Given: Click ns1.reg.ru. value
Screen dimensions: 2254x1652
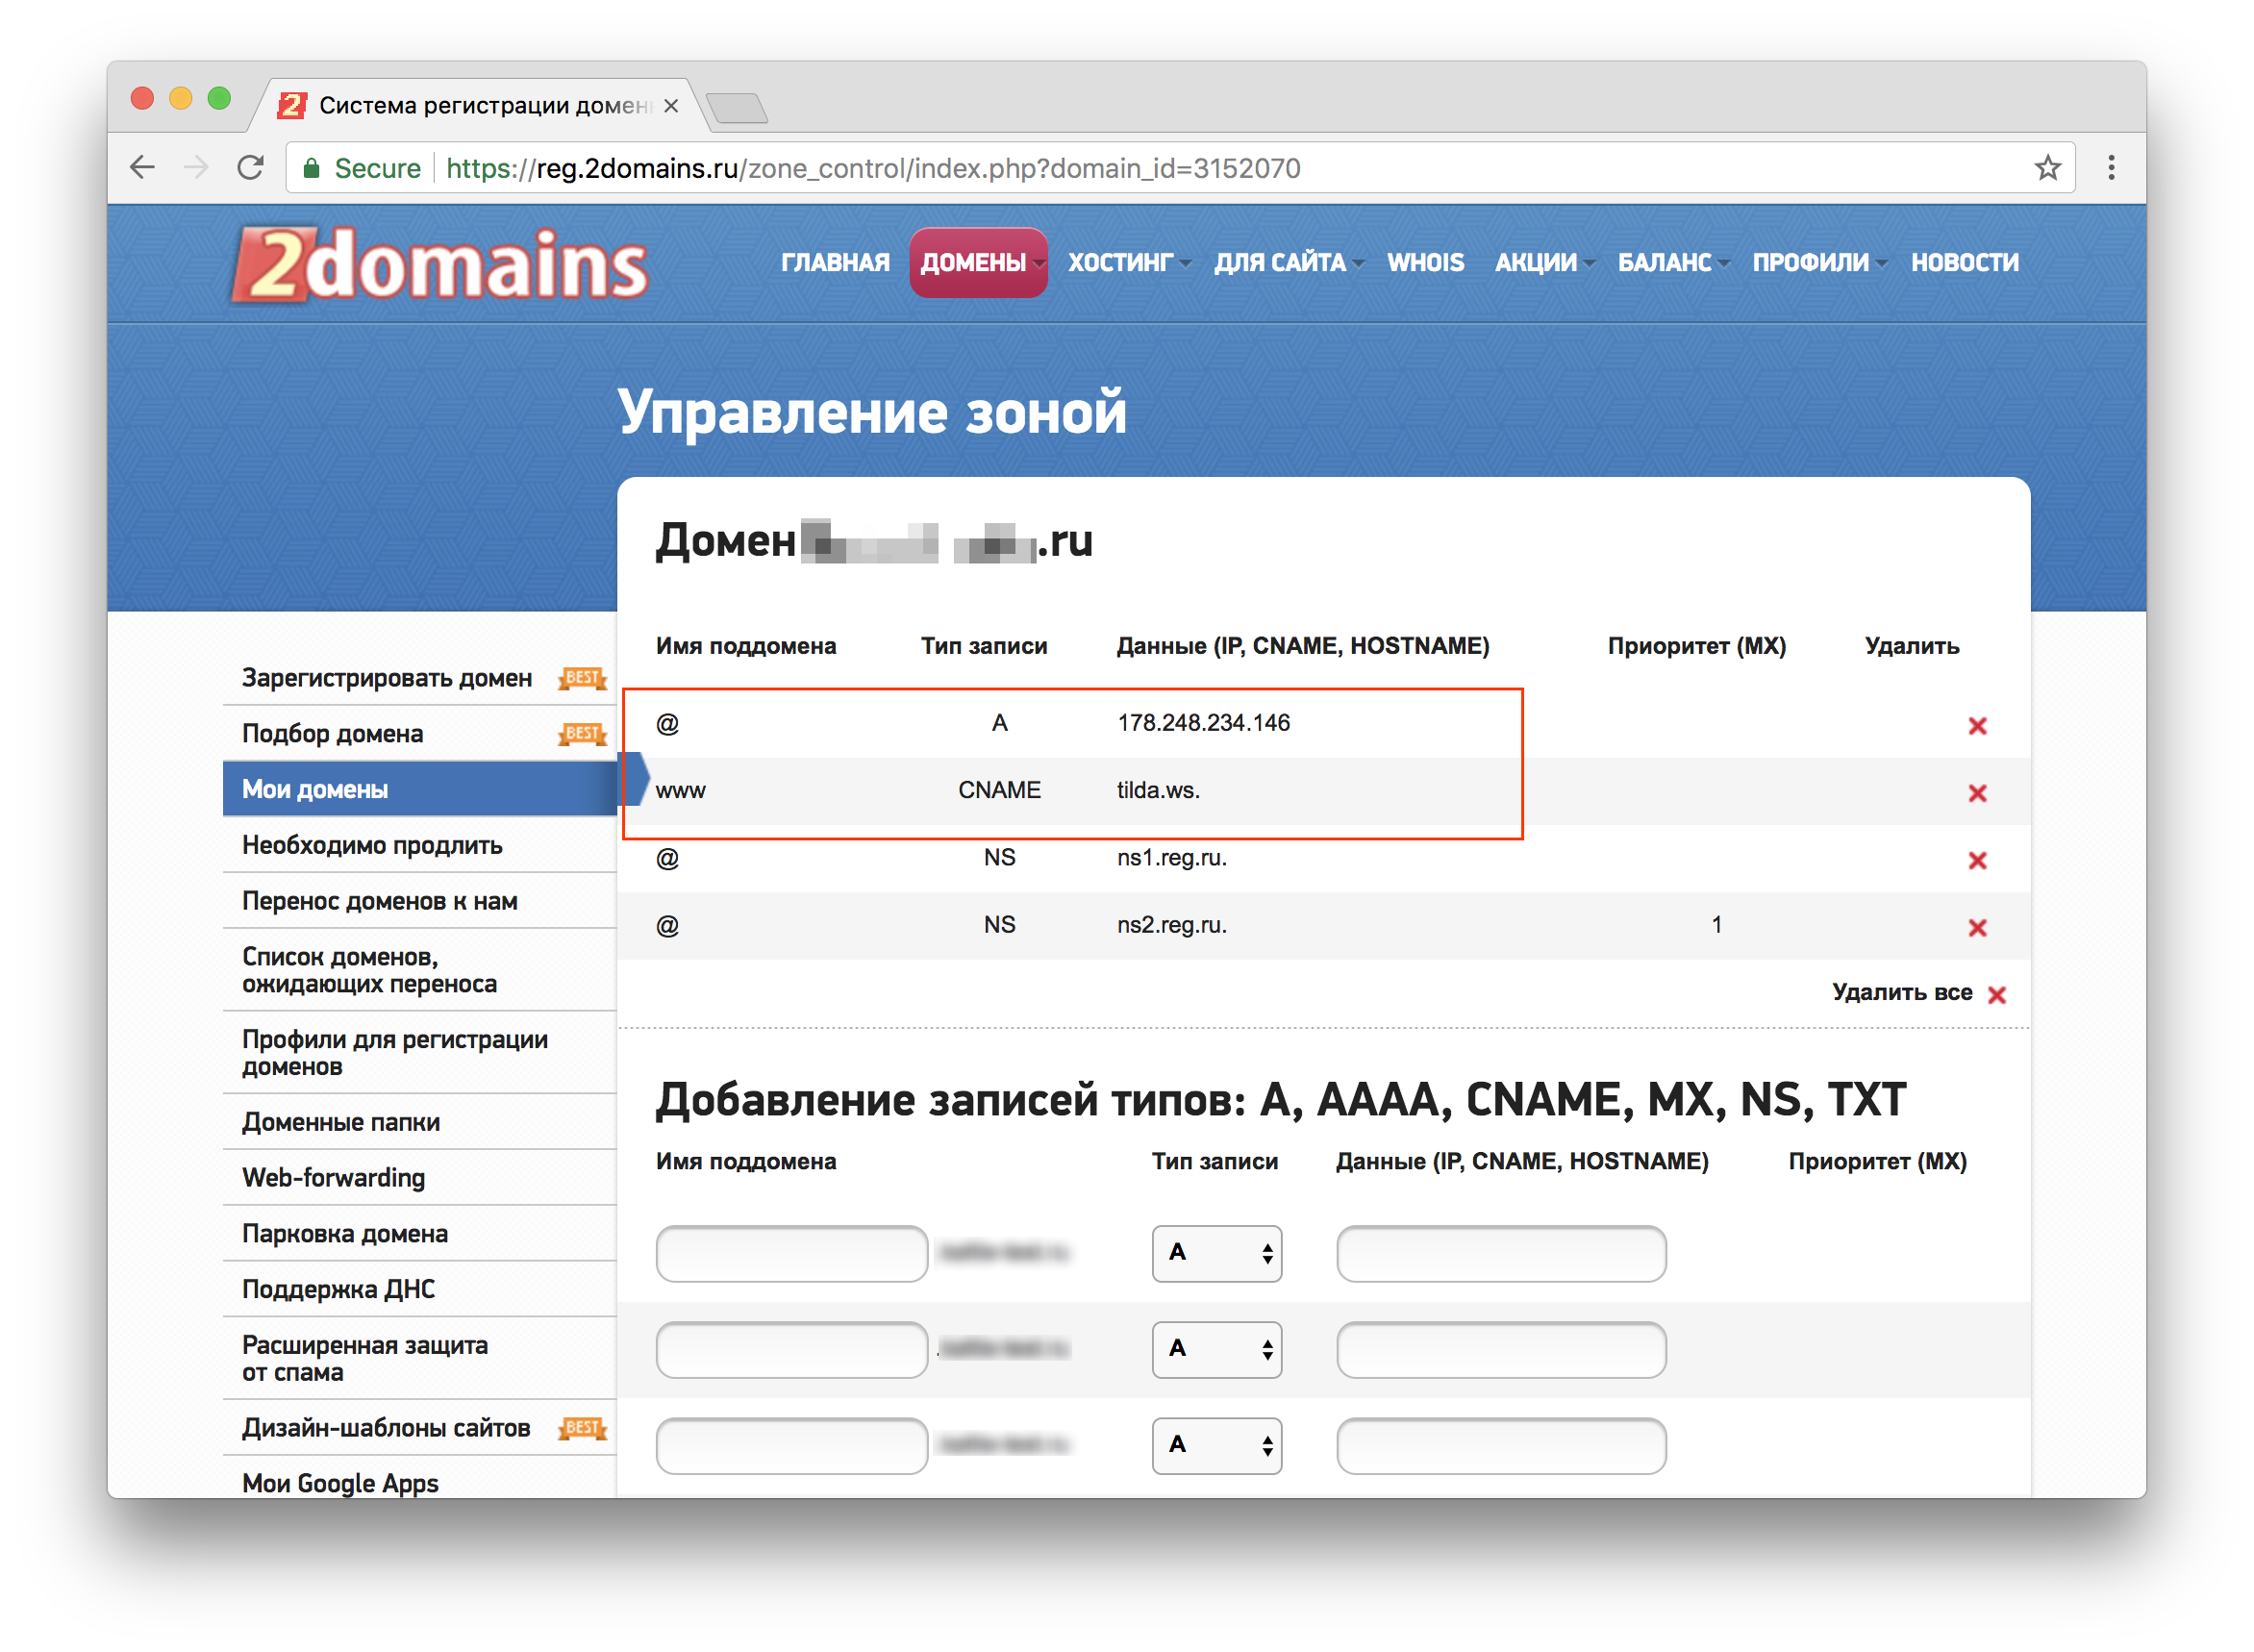Looking at the screenshot, I should (1171, 858).
